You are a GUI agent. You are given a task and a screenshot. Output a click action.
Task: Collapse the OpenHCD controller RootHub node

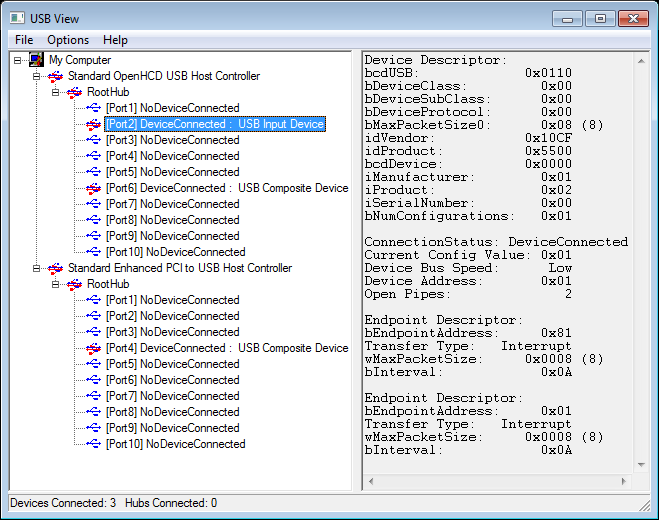55,92
